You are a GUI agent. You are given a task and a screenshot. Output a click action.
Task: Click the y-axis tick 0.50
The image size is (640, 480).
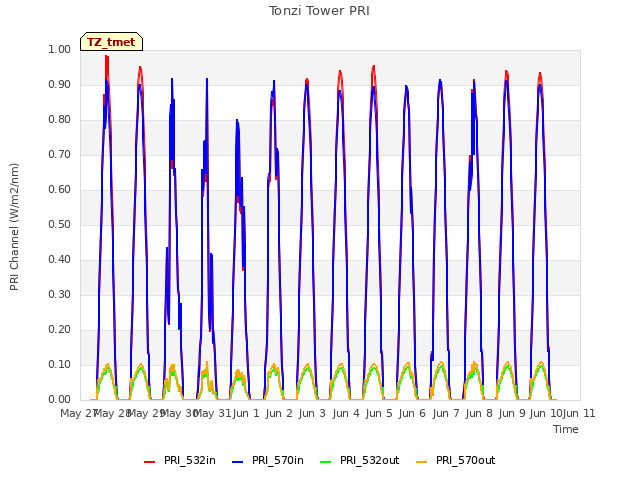point(60,224)
